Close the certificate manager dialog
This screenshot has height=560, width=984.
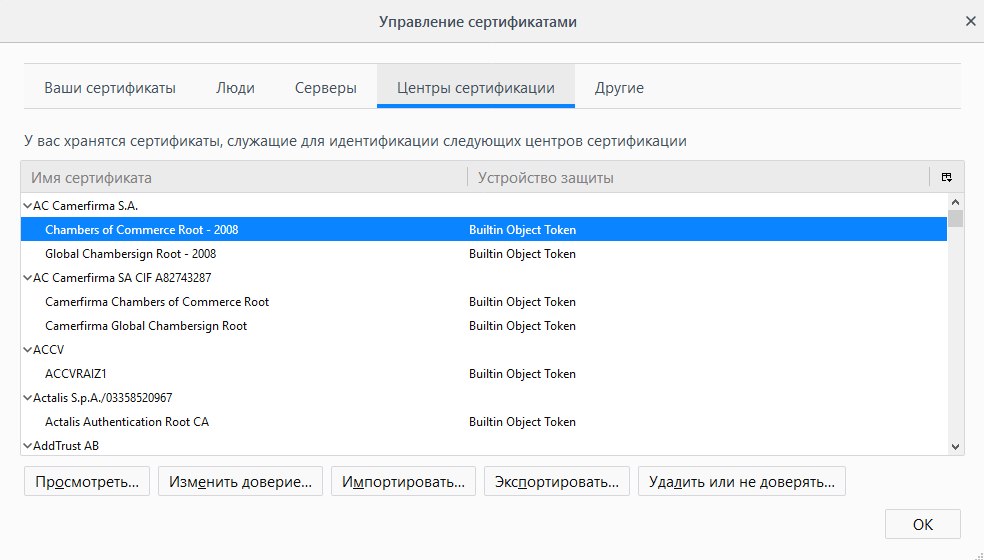[970, 21]
